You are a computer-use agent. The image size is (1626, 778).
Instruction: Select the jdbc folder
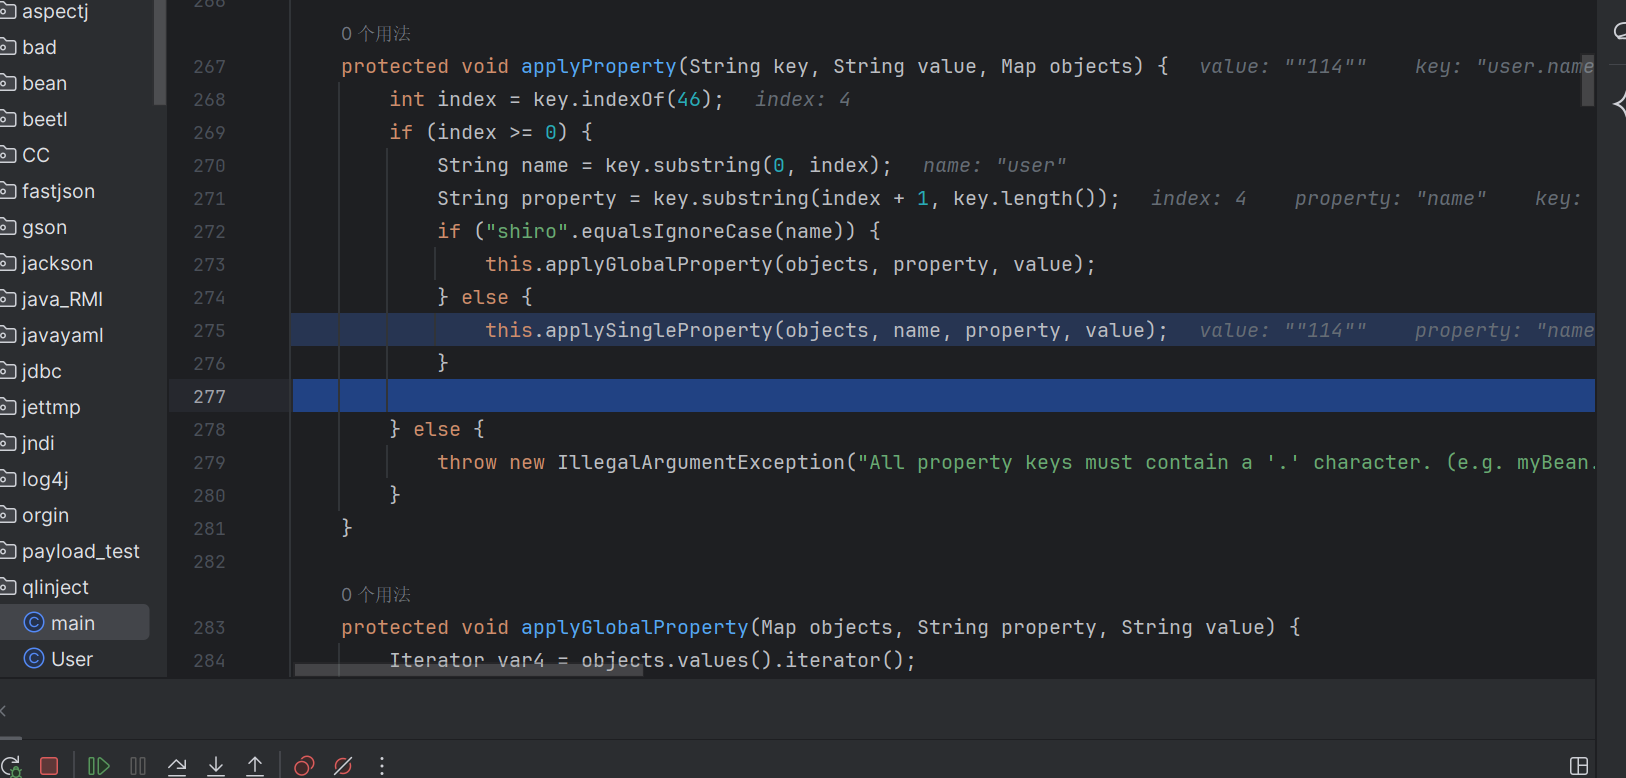pos(42,371)
